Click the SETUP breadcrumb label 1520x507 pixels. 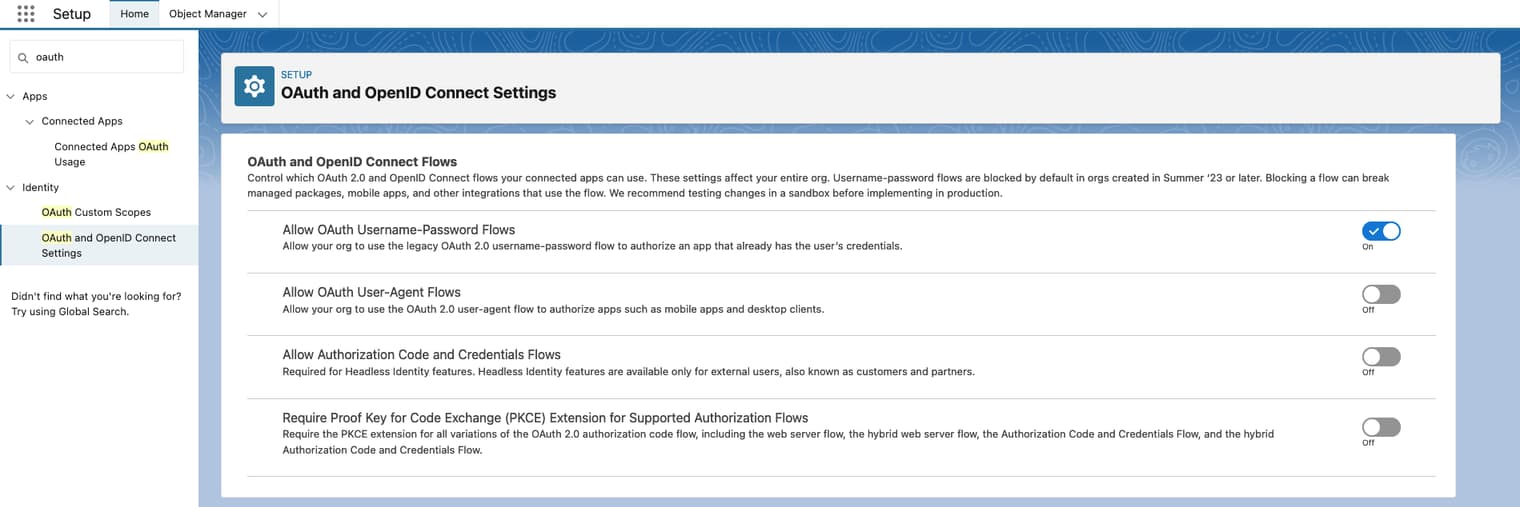[296, 75]
